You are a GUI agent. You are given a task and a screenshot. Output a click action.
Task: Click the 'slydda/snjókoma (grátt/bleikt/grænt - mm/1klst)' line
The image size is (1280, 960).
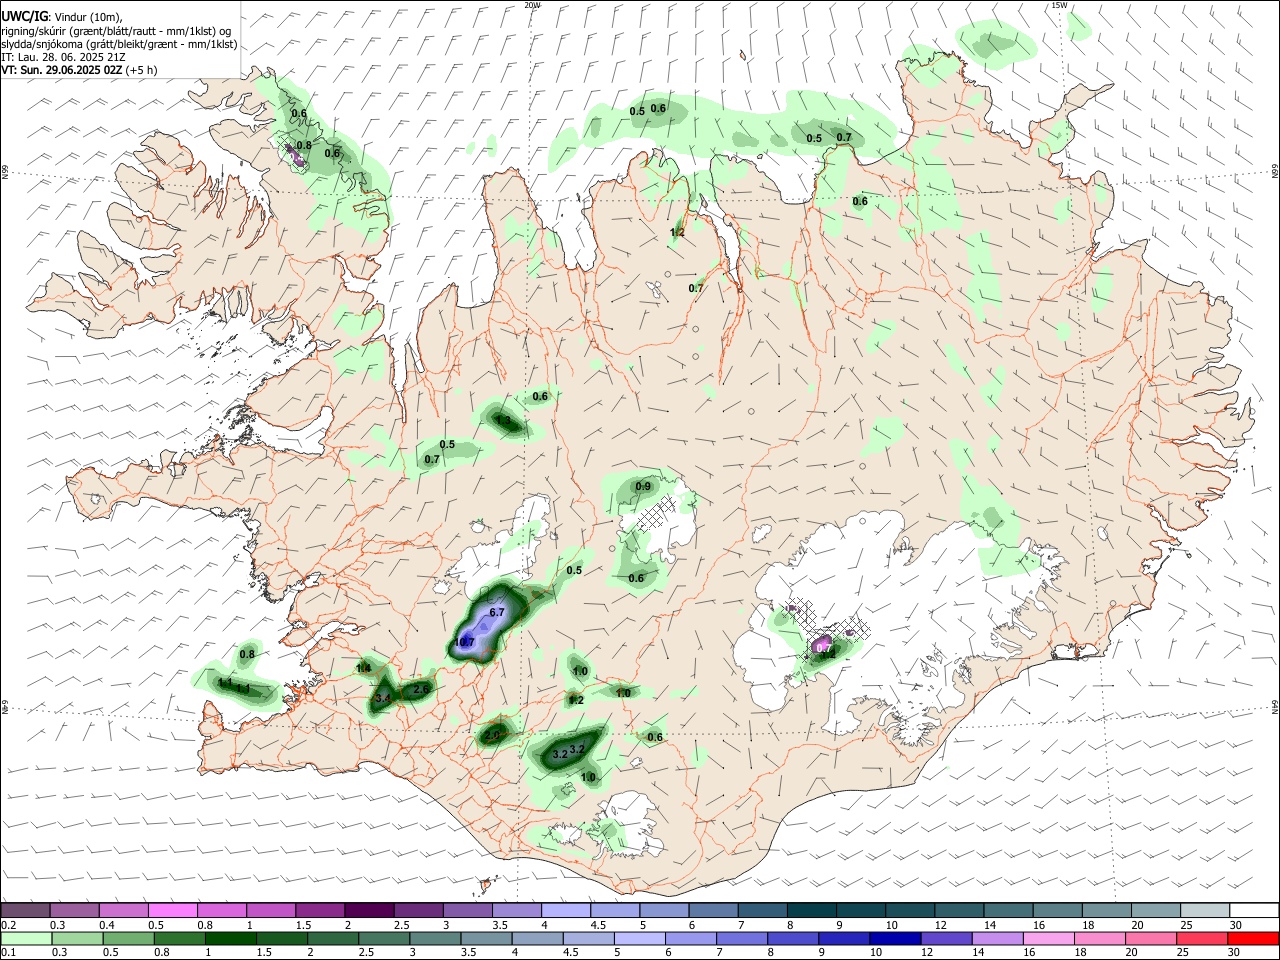pos(119,44)
